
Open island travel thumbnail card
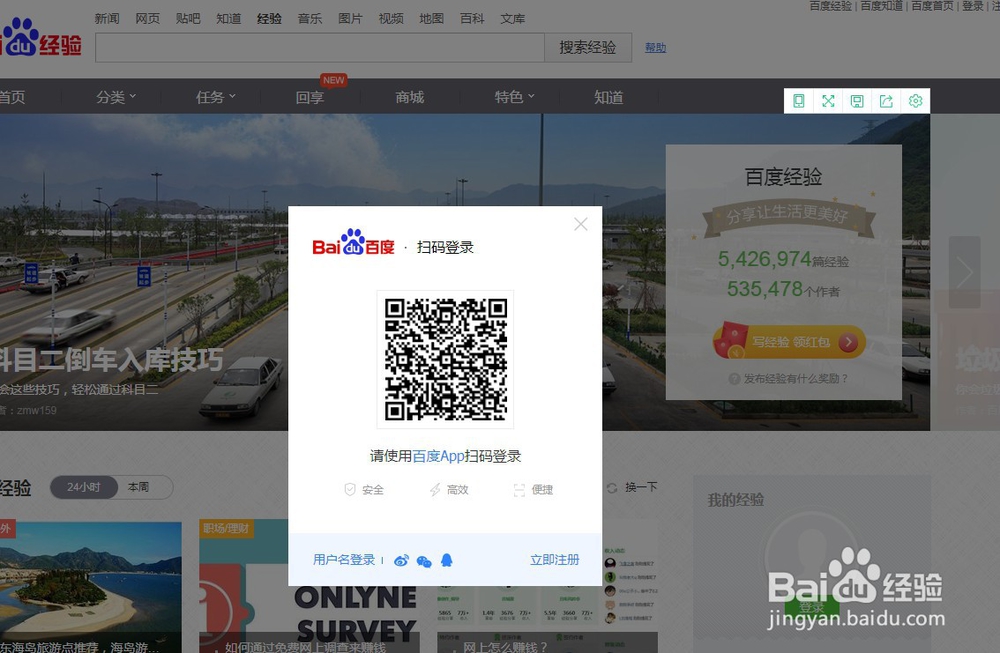point(91,587)
